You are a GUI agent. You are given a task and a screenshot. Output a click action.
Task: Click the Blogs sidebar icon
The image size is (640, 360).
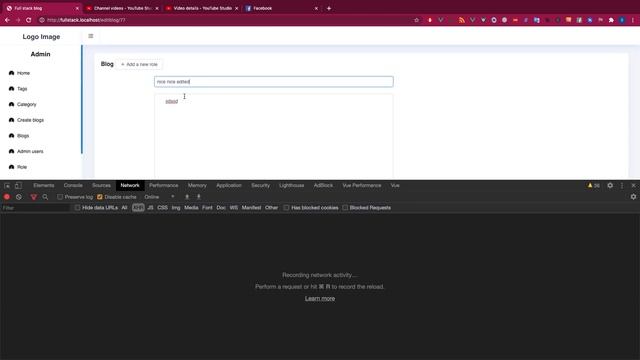(11, 136)
